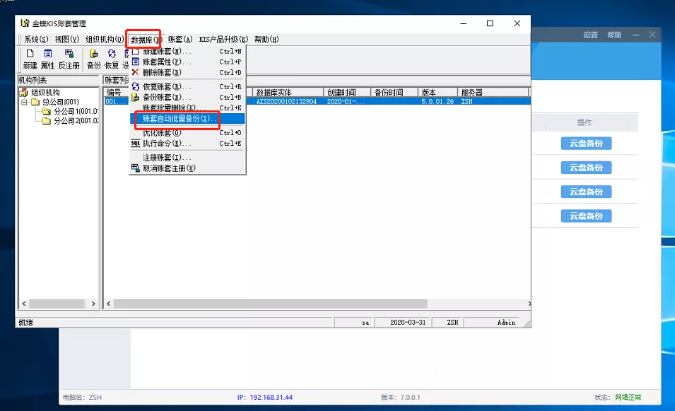Image resolution: width=675 pixels, height=411 pixels.
Task: Select 账套自动批量备份(X) menu entry
Action: 186,118
